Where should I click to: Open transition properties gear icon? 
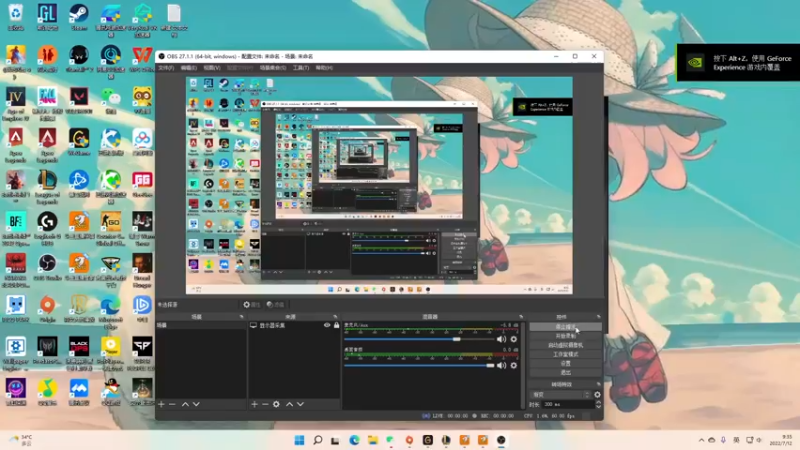pos(597,394)
